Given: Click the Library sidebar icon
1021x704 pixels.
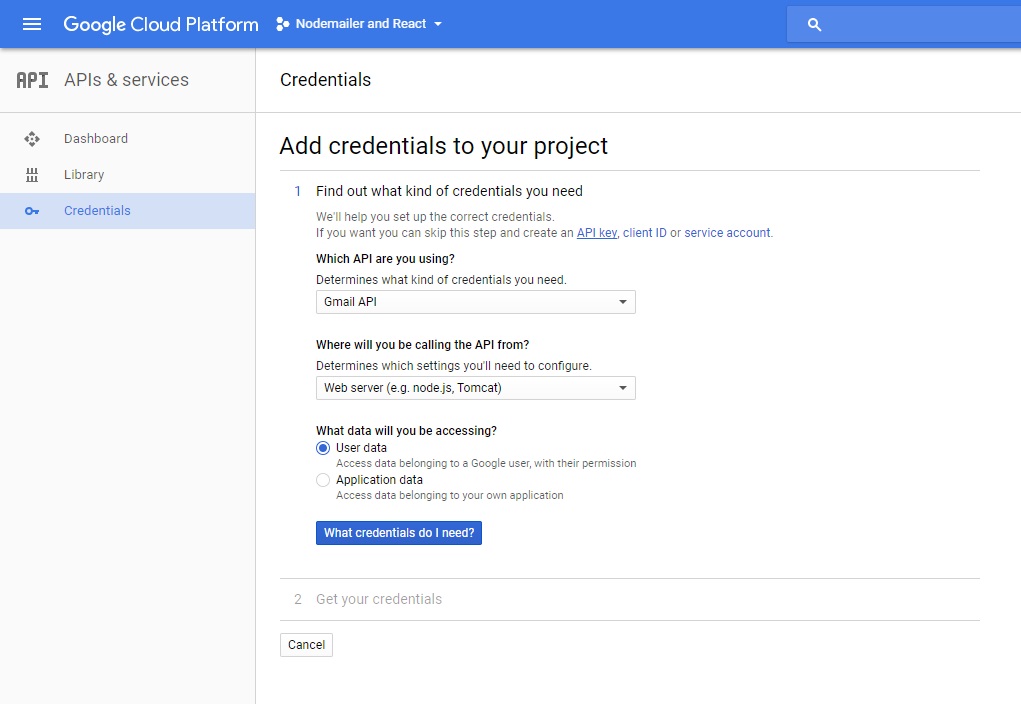Looking at the screenshot, I should coord(32,175).
